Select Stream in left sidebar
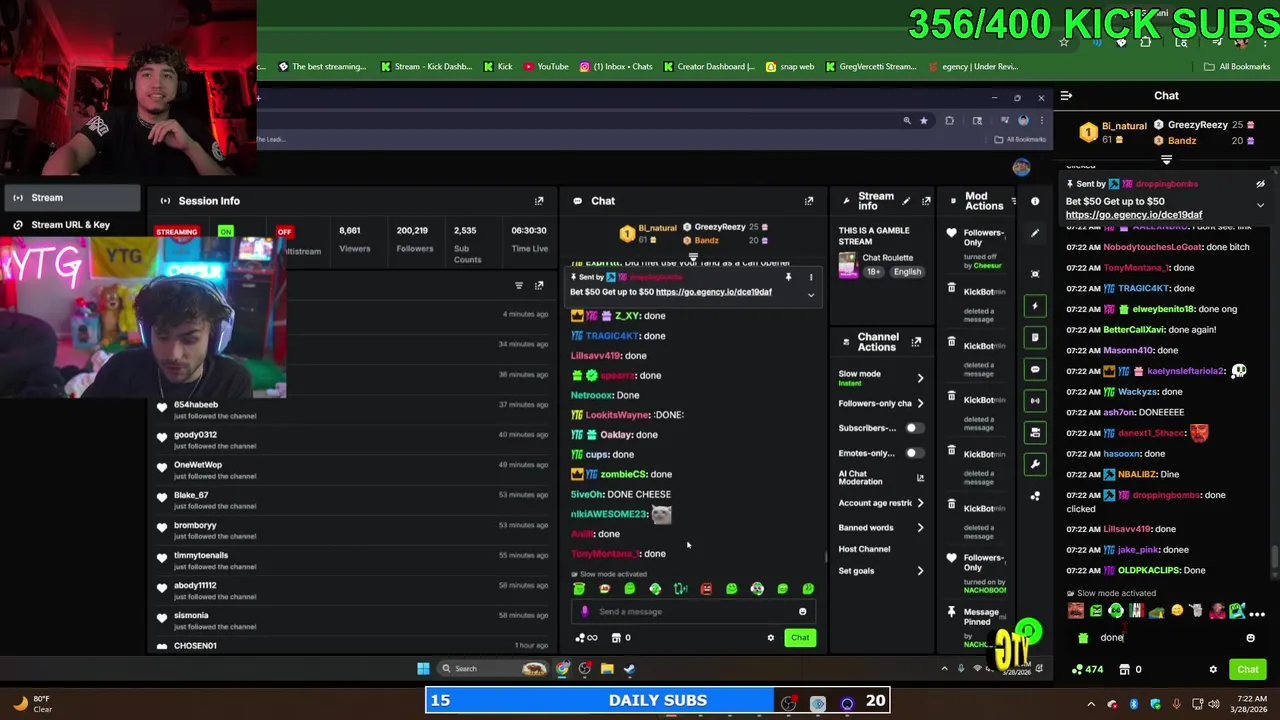 click(70, 198)
